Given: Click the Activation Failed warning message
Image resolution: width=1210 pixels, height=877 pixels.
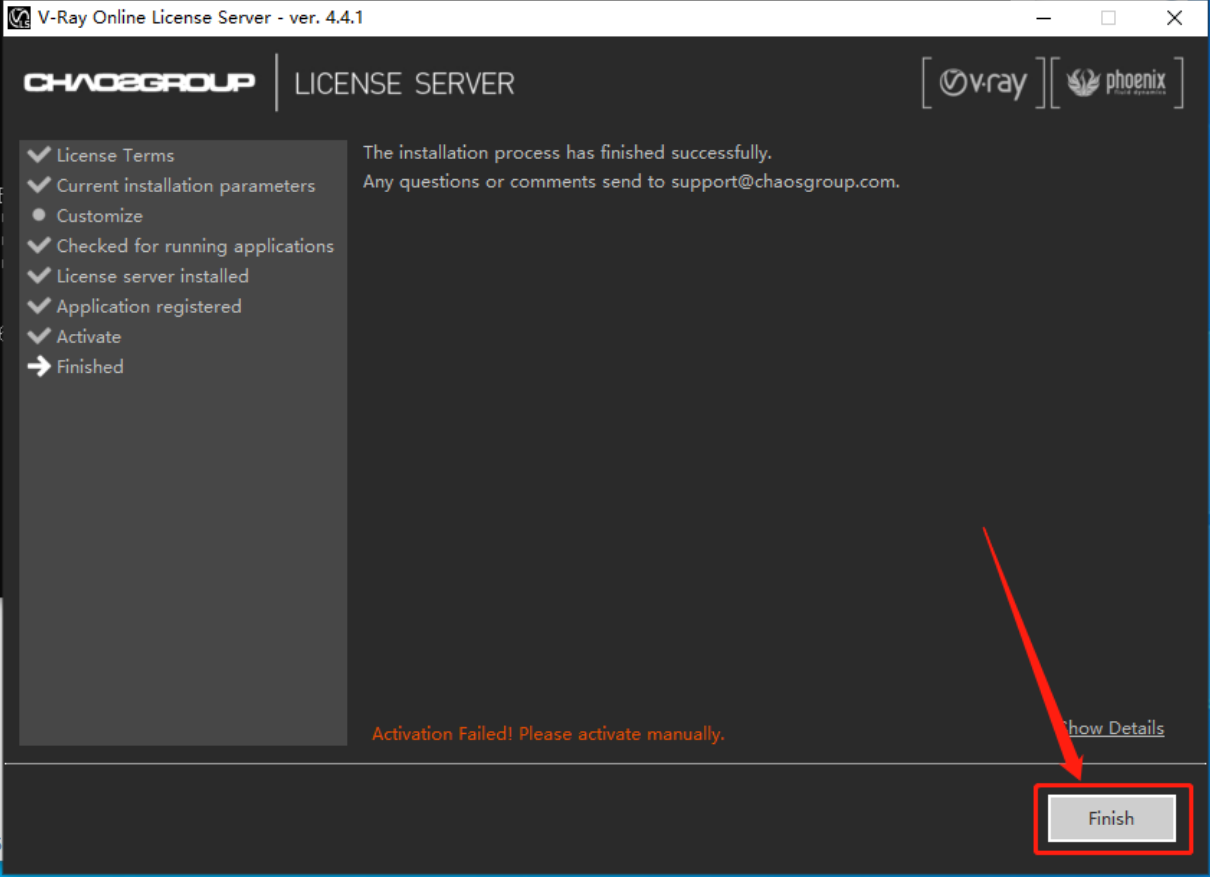Looking at the screenshot, I should [x=548, y=734].
